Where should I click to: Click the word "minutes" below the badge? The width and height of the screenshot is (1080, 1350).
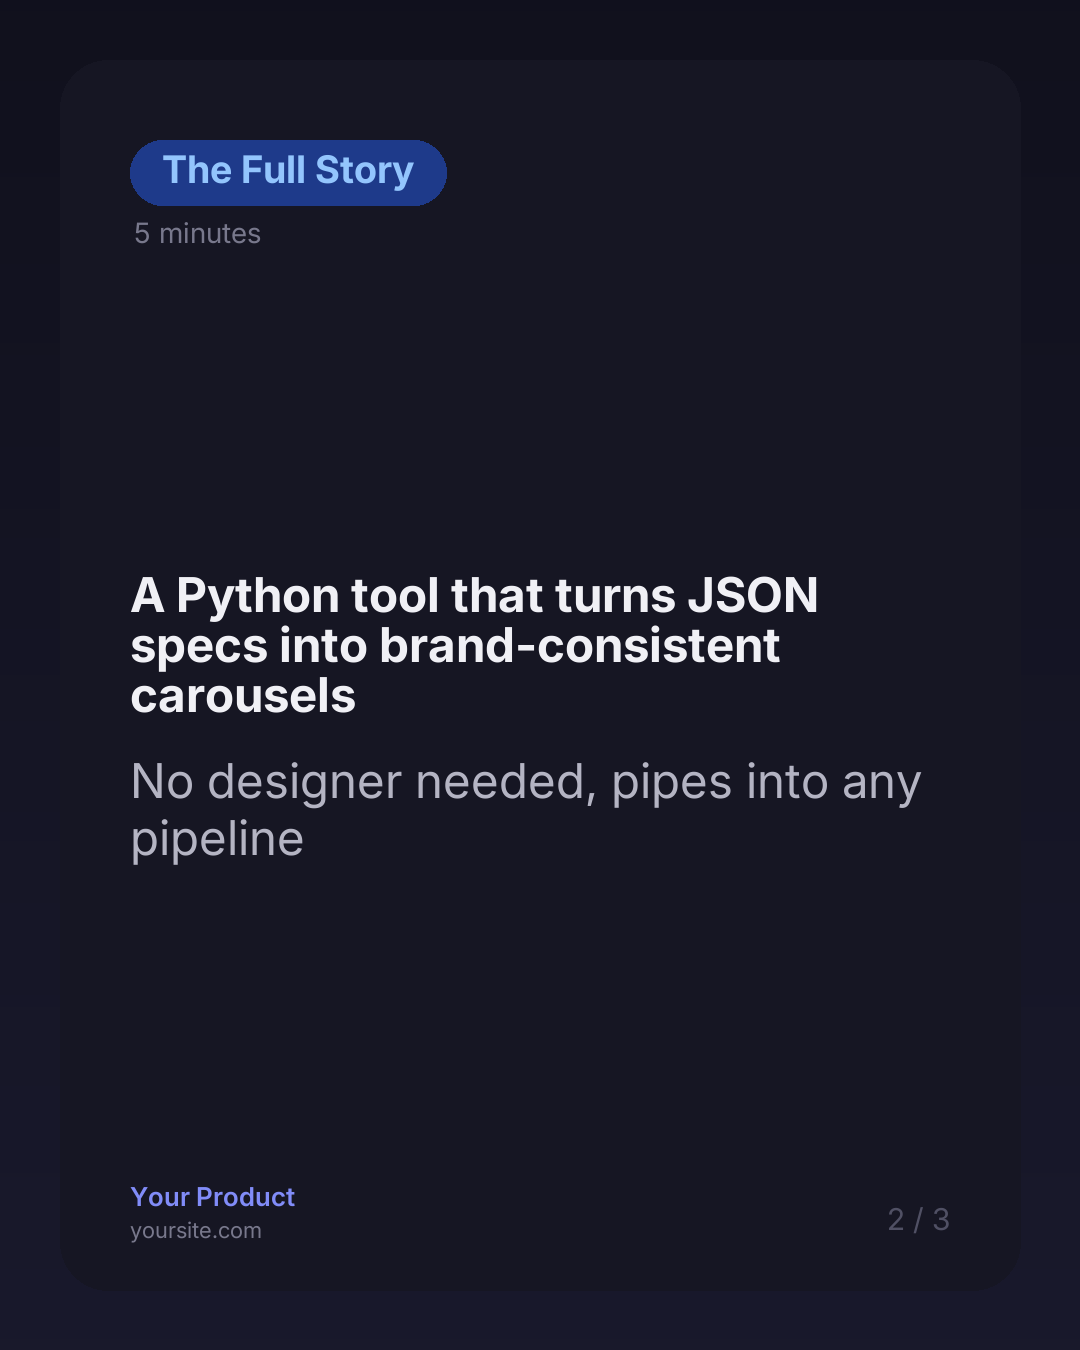pyautogui.click(x=210, y=234)
